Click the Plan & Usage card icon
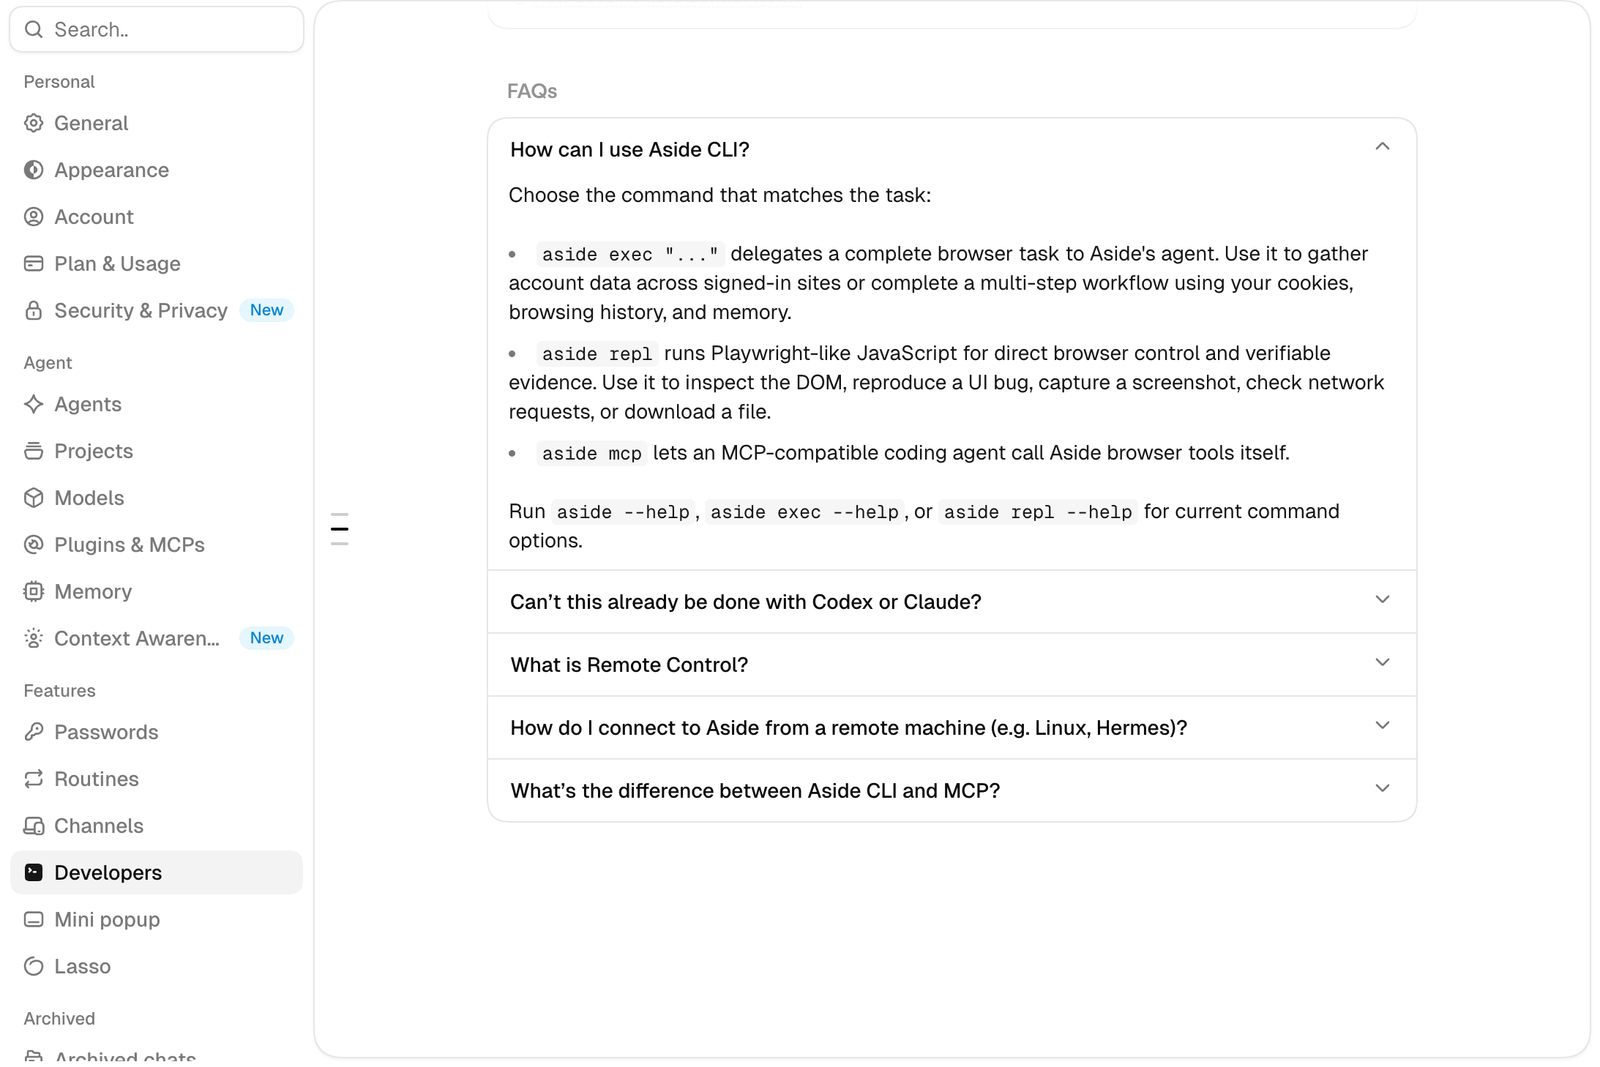The image size is (1600, 1067). pos(34,264)
